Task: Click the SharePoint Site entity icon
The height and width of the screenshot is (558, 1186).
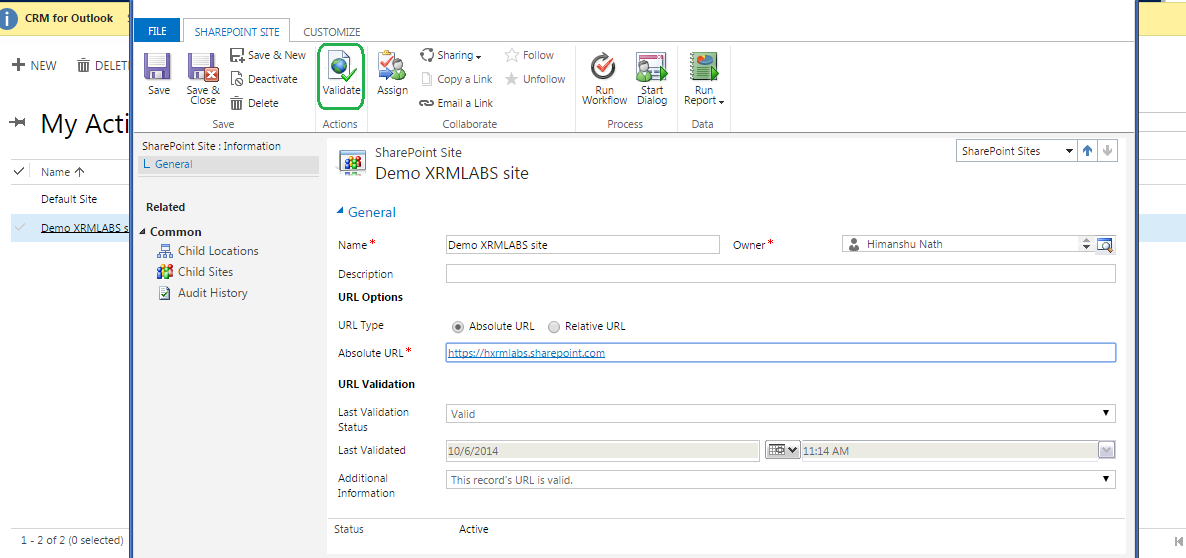Action: point(353,163)
